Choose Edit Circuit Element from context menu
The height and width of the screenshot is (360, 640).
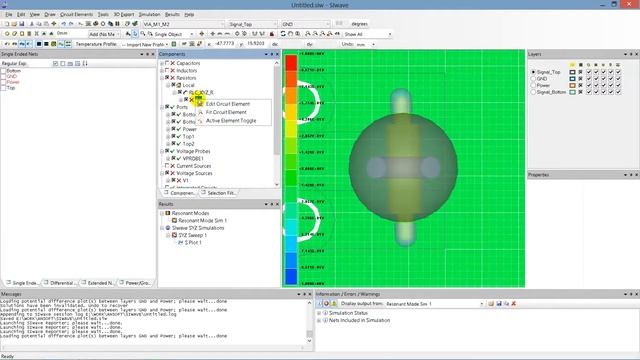233,104
